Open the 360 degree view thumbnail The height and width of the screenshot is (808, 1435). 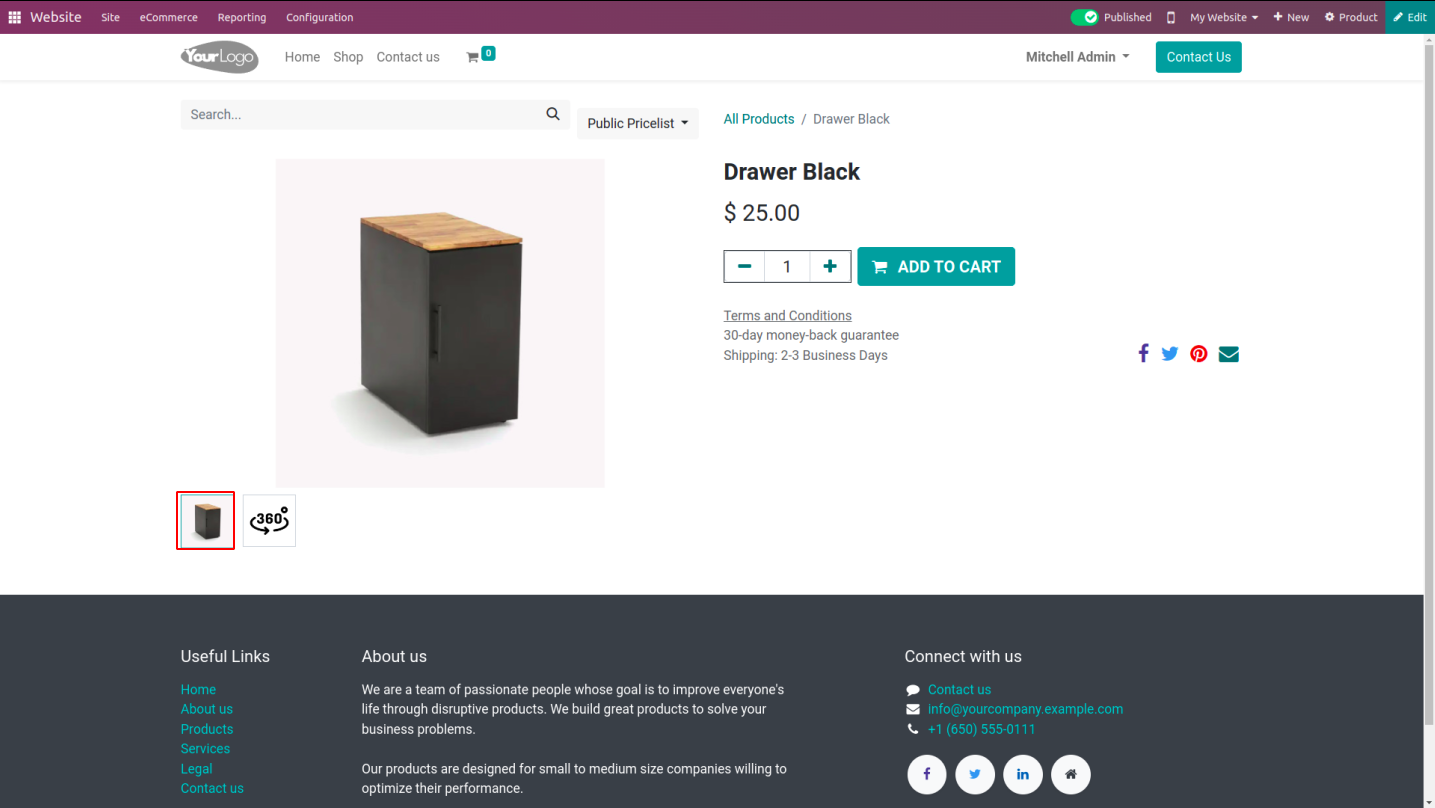click(269, 520)
